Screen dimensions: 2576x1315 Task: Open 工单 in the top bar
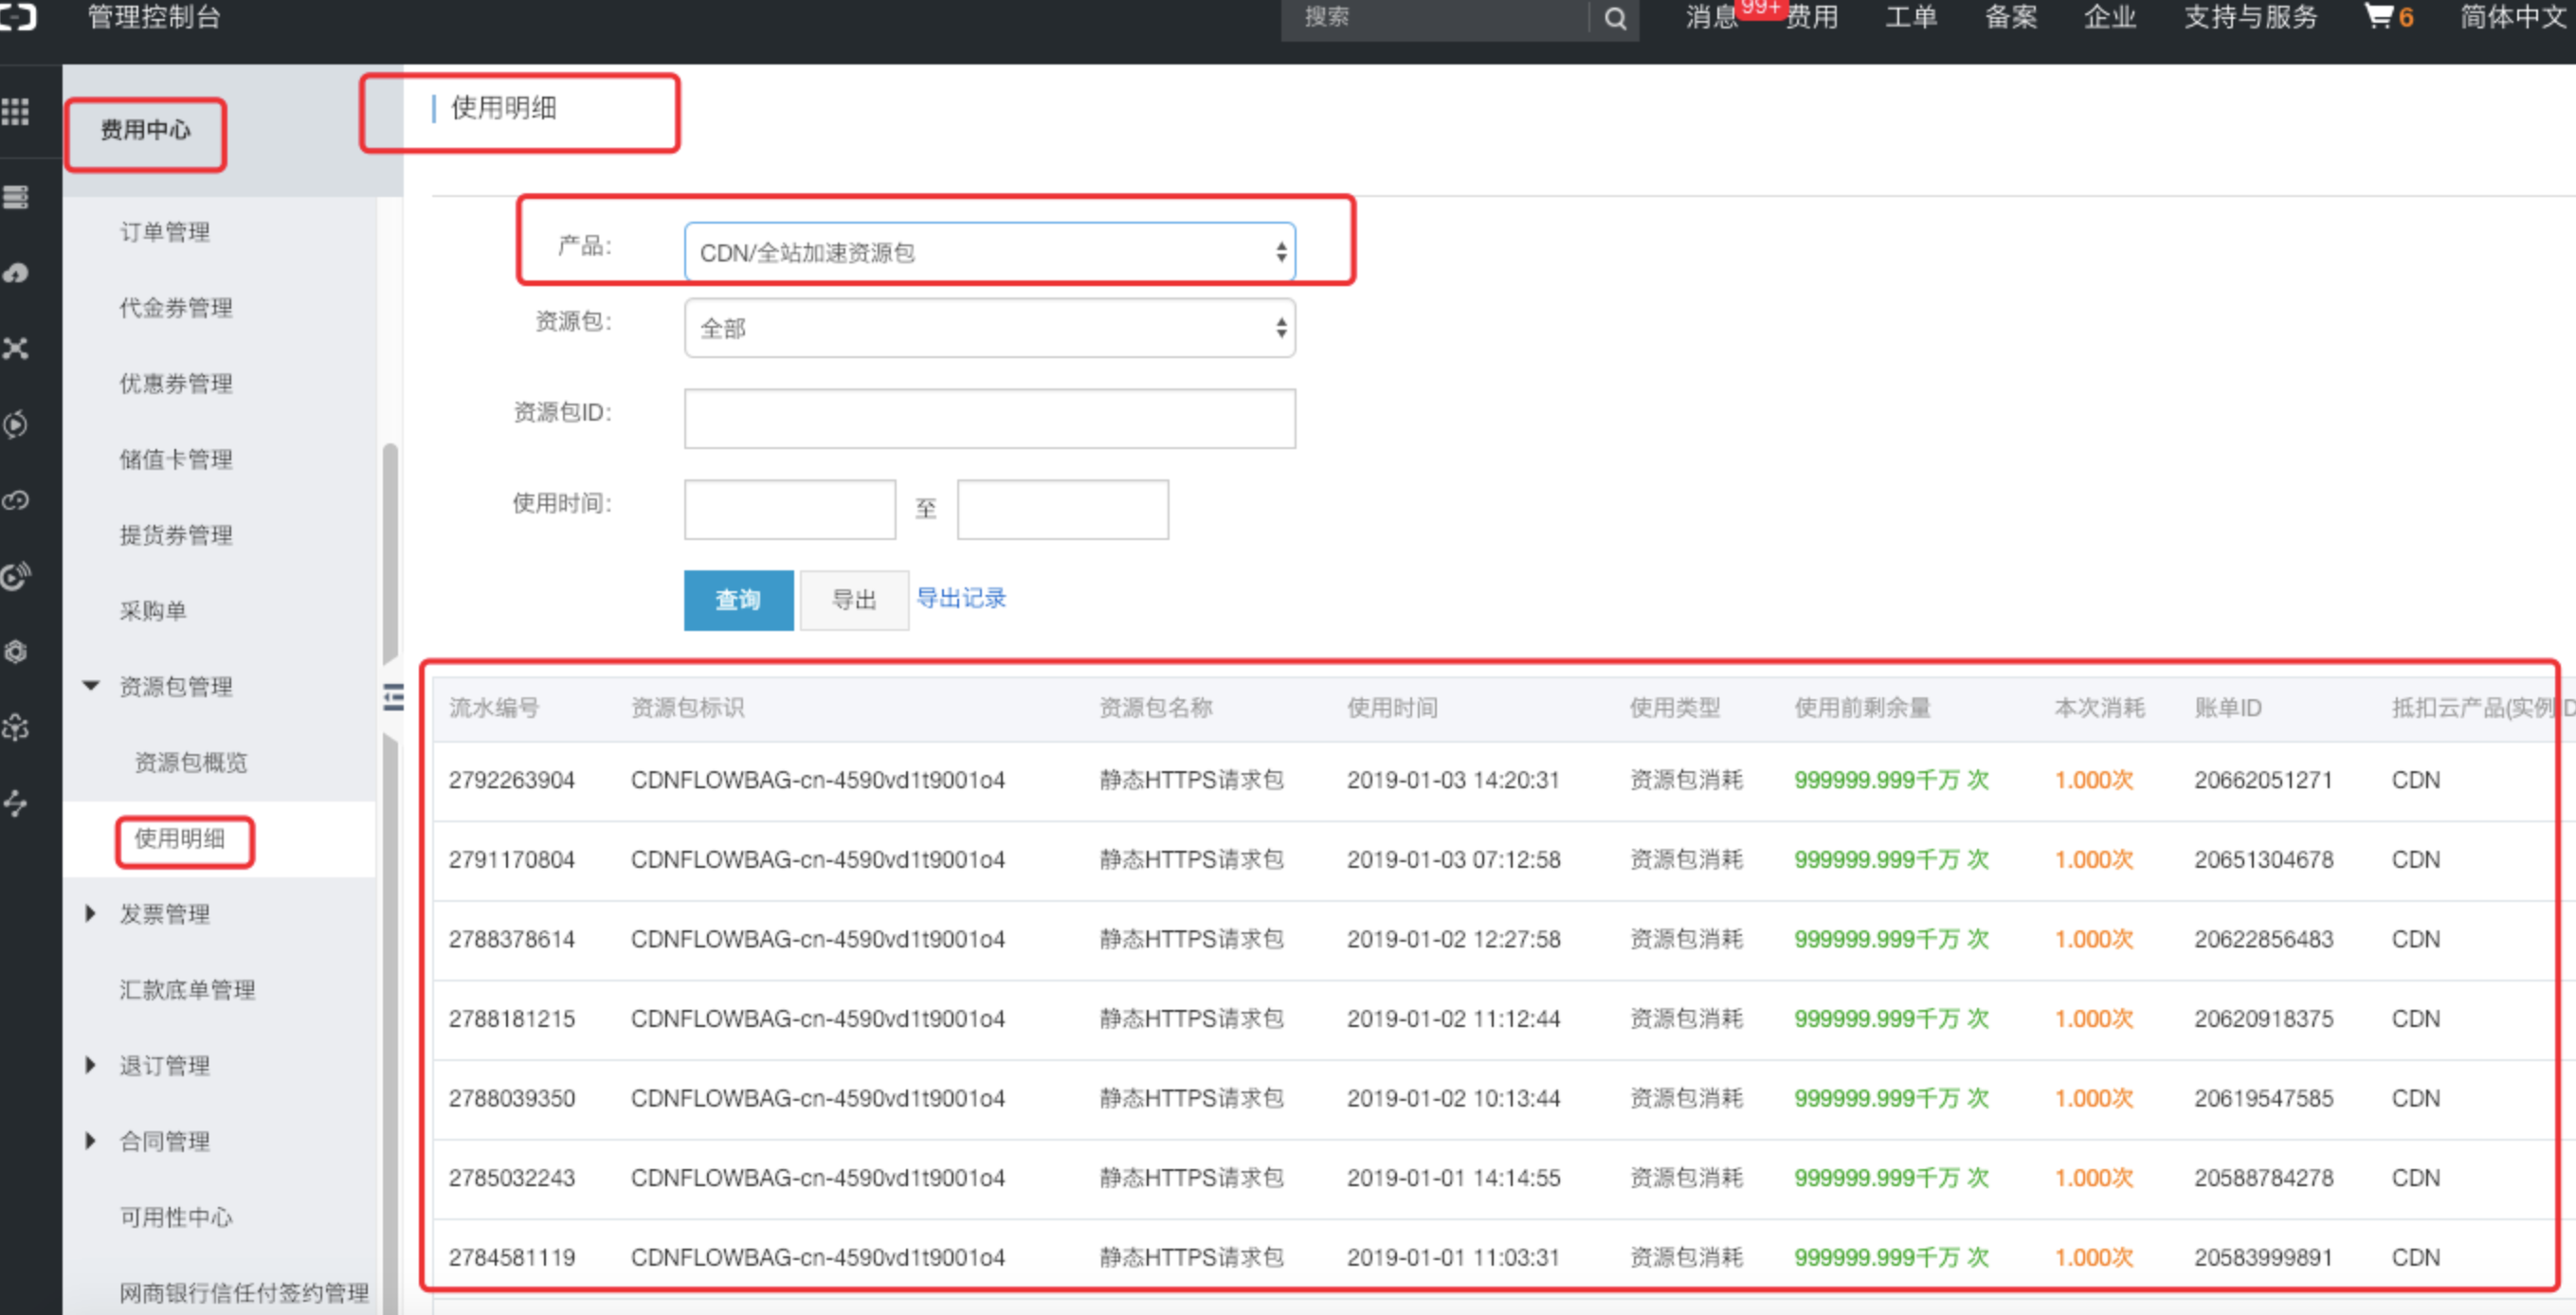(x=1911, y=17)
